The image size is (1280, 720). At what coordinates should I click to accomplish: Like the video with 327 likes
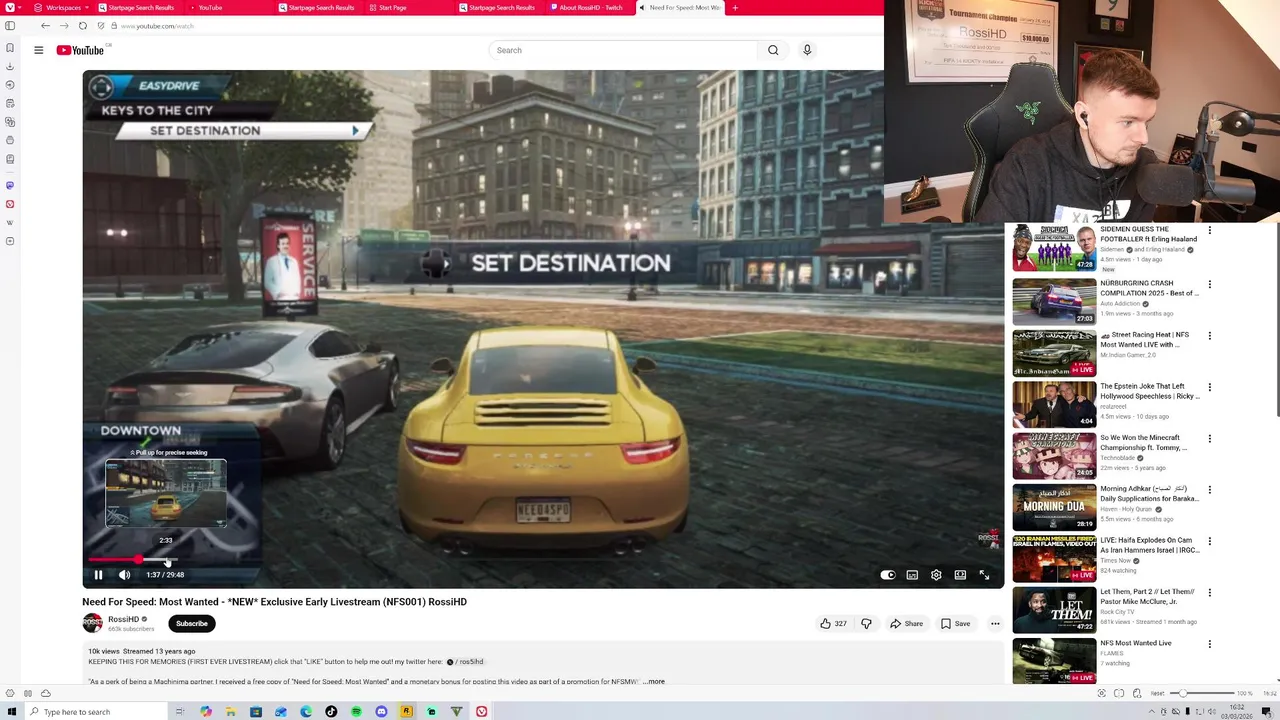pos(833,623)
